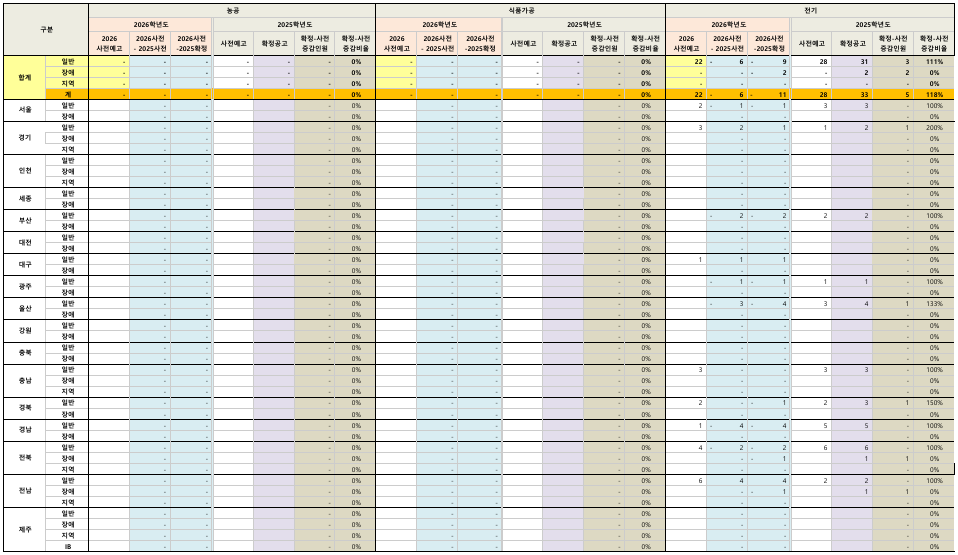This screenshot has width=958, height=555.
Task: Click the 9 cell in 합계 일반 row
Action: (769, 62)
